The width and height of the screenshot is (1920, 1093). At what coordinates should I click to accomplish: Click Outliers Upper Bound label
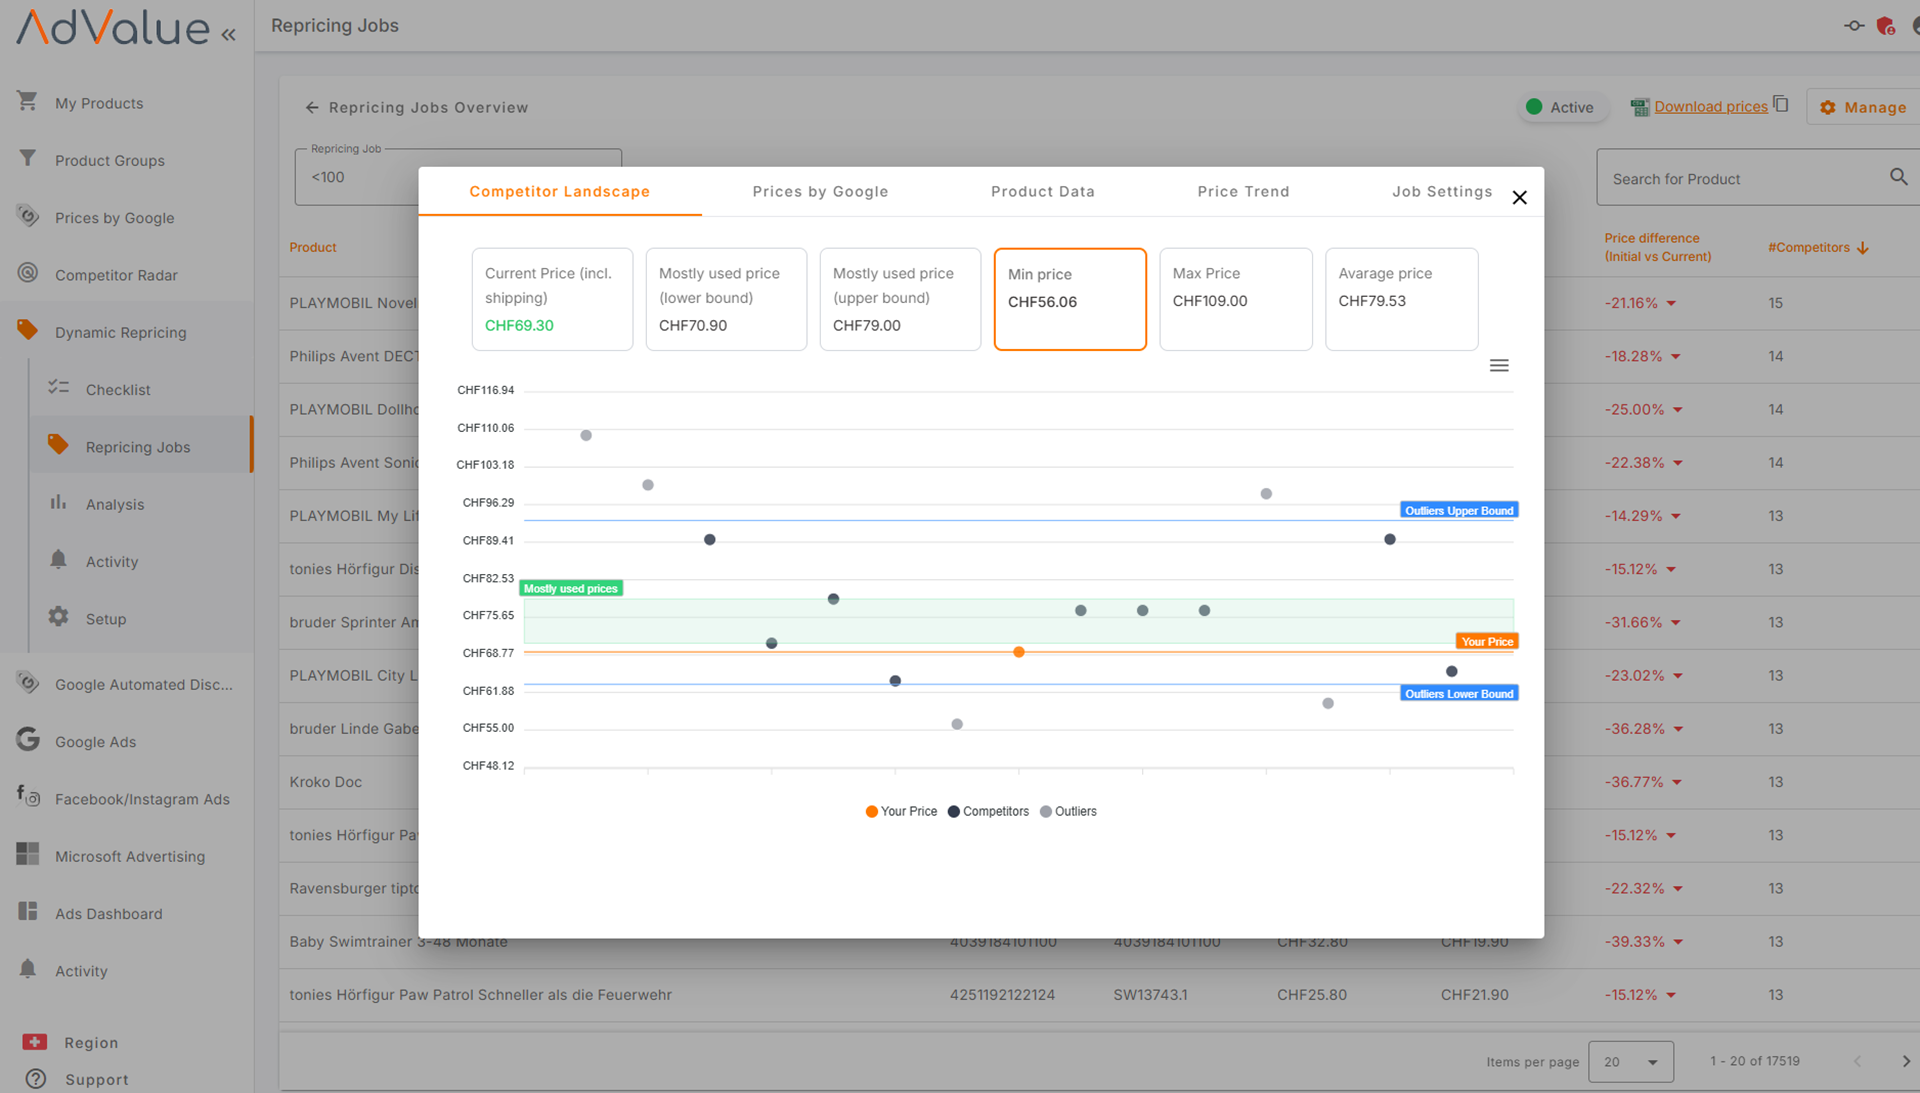click(x=1459, y=510)
